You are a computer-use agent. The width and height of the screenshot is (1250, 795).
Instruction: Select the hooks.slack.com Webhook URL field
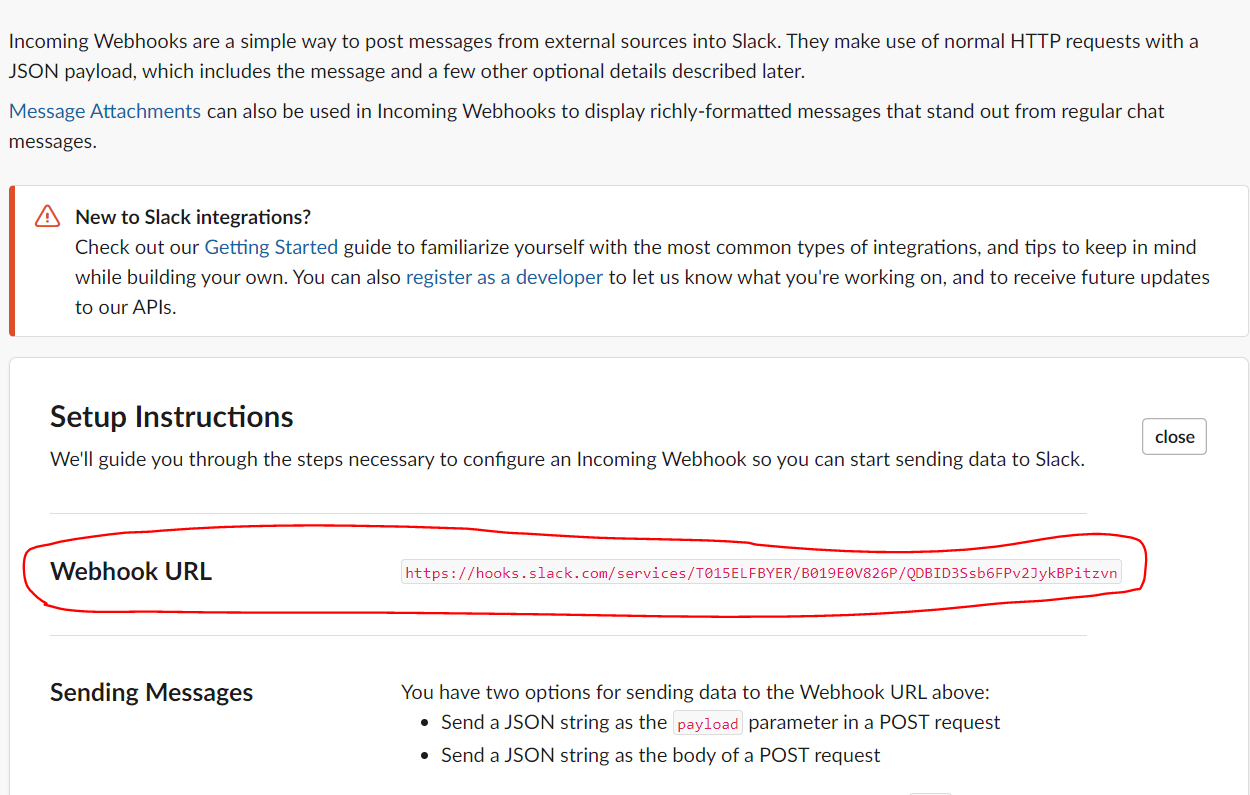coord(761,573)
